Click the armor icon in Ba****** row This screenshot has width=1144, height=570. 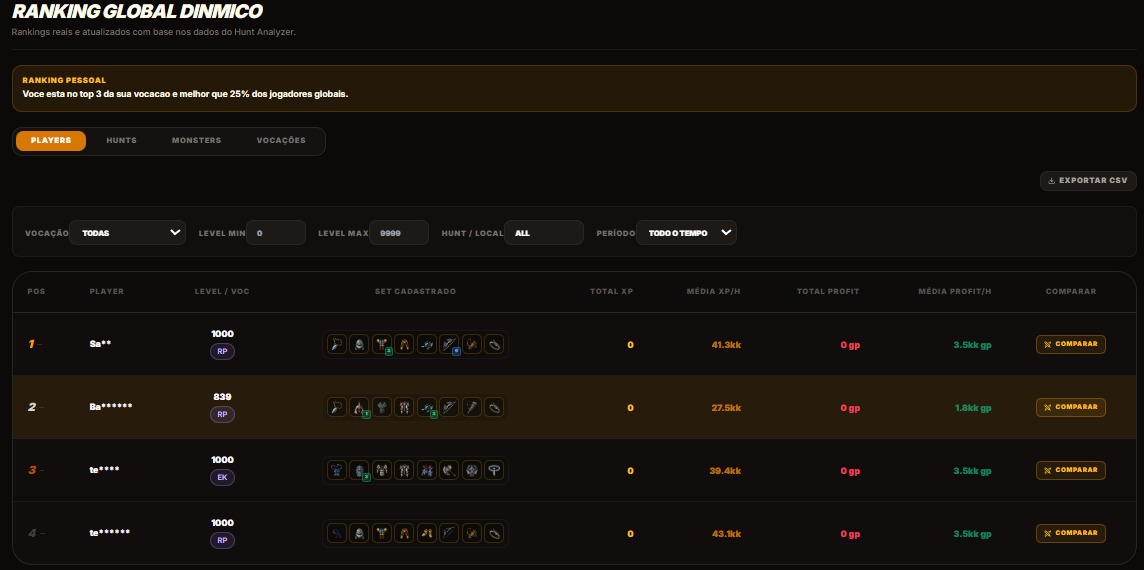(x=382, y=407)
